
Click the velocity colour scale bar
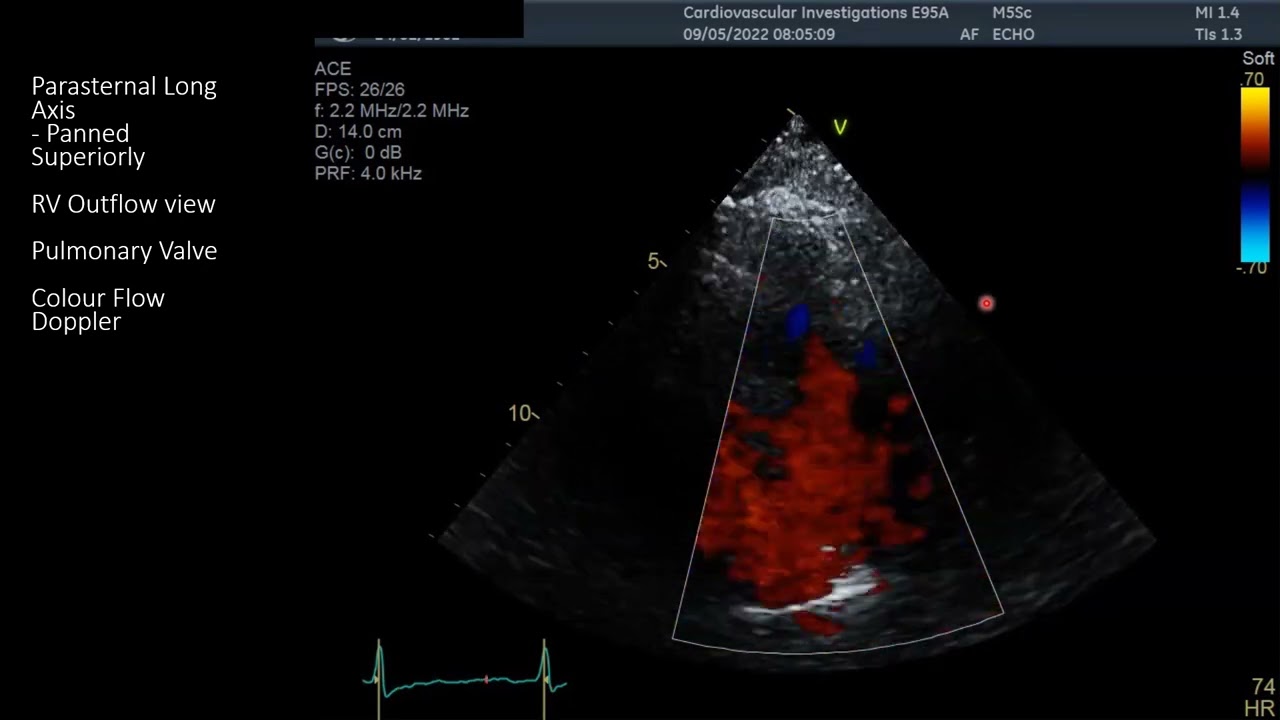(1253, 174)
